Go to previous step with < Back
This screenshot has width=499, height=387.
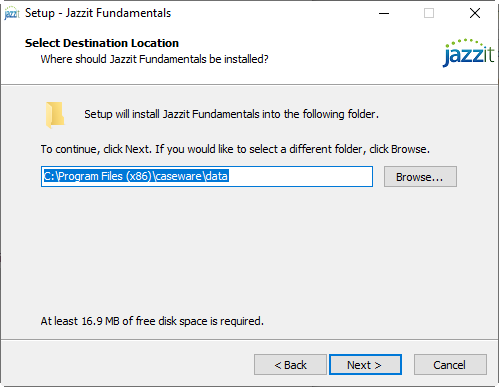pos(290,365)
